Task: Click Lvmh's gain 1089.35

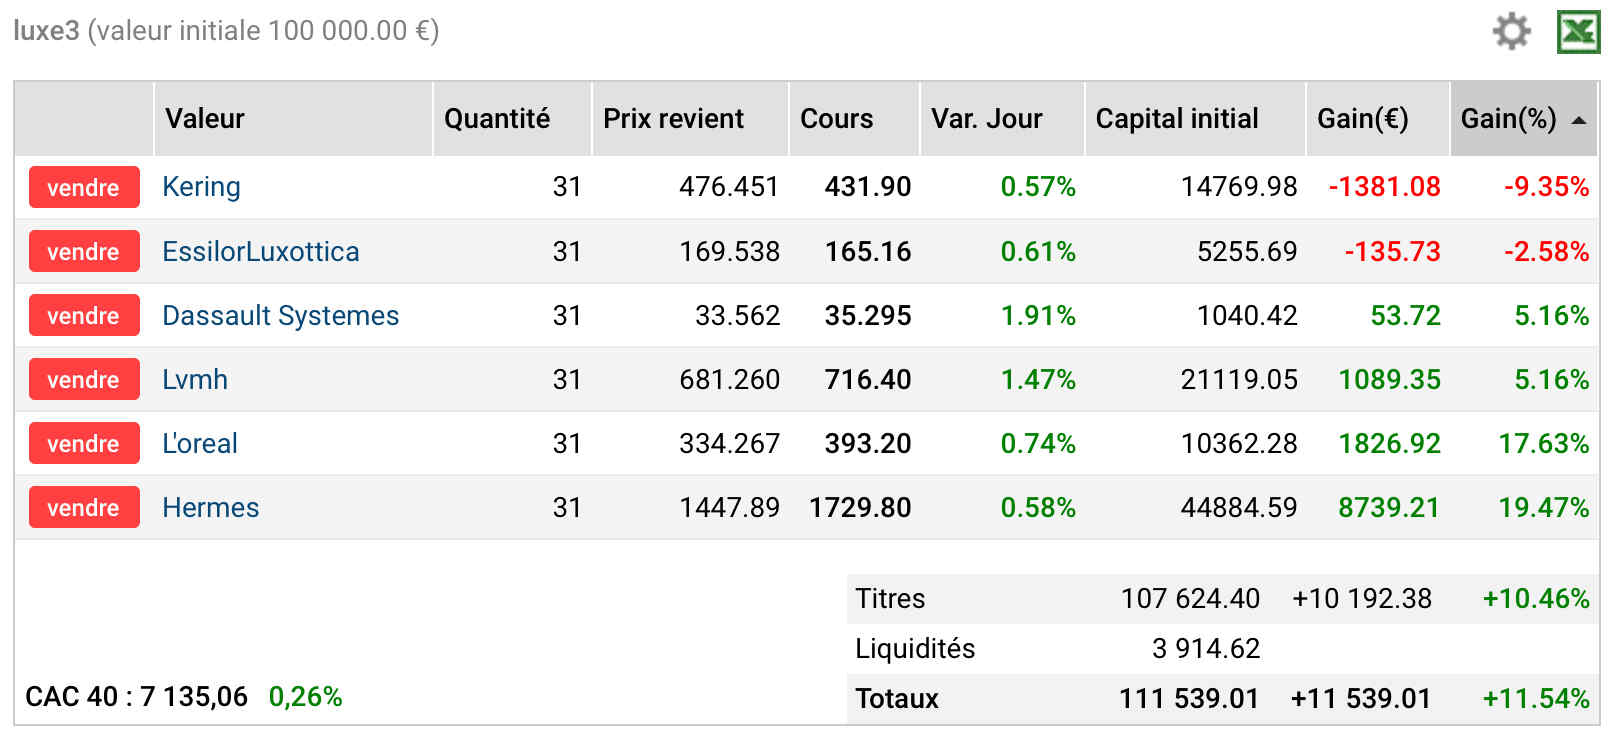Action: 1389,379
